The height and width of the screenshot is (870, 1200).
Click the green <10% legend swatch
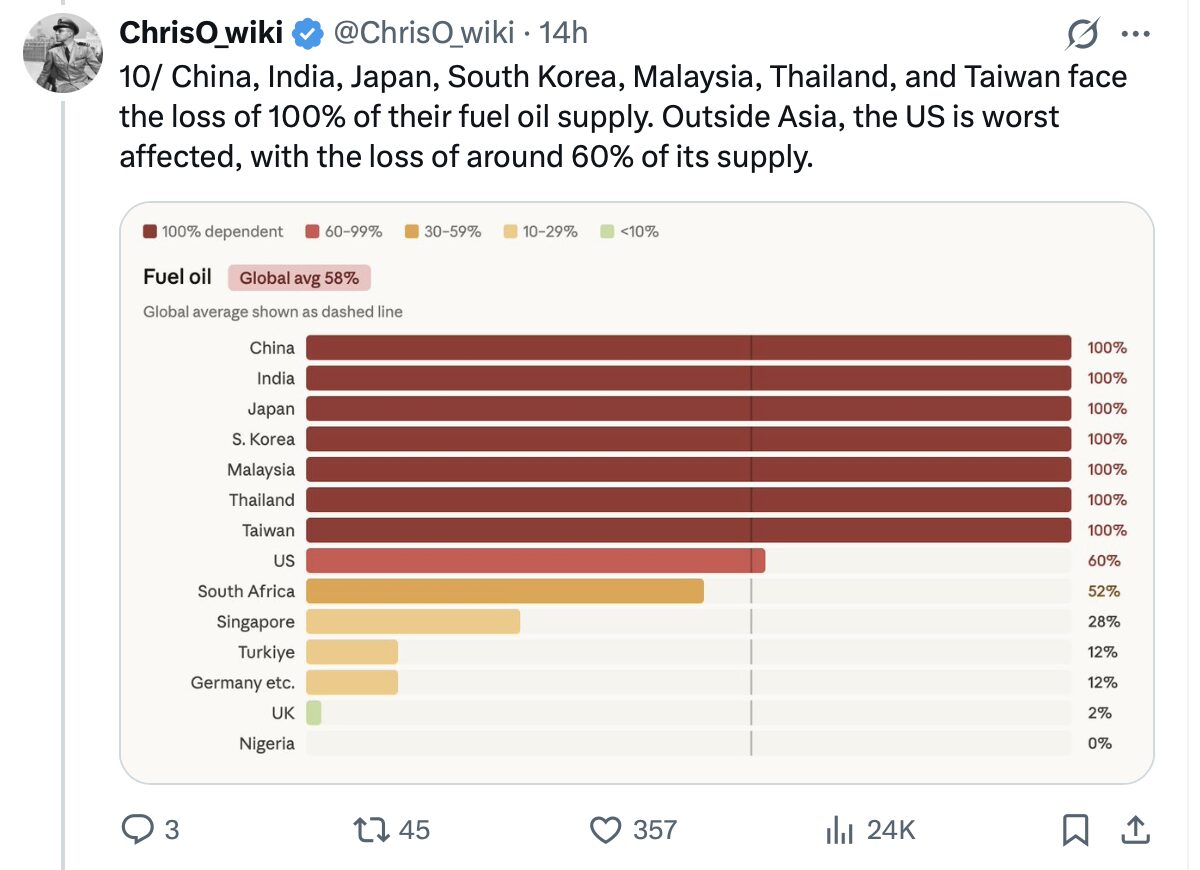coord(608,232)
